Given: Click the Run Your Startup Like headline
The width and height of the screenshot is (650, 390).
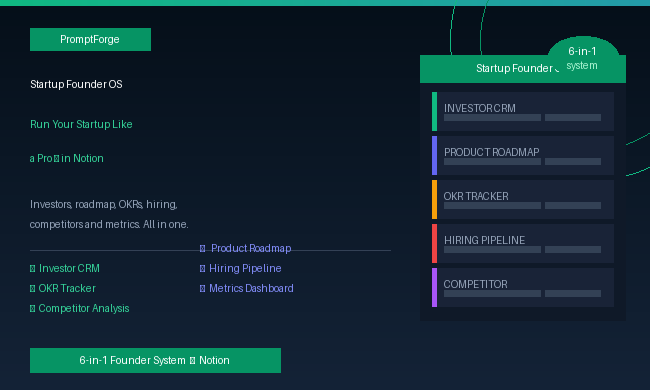Looking at the screenshot, I should [x=81, y=124].
